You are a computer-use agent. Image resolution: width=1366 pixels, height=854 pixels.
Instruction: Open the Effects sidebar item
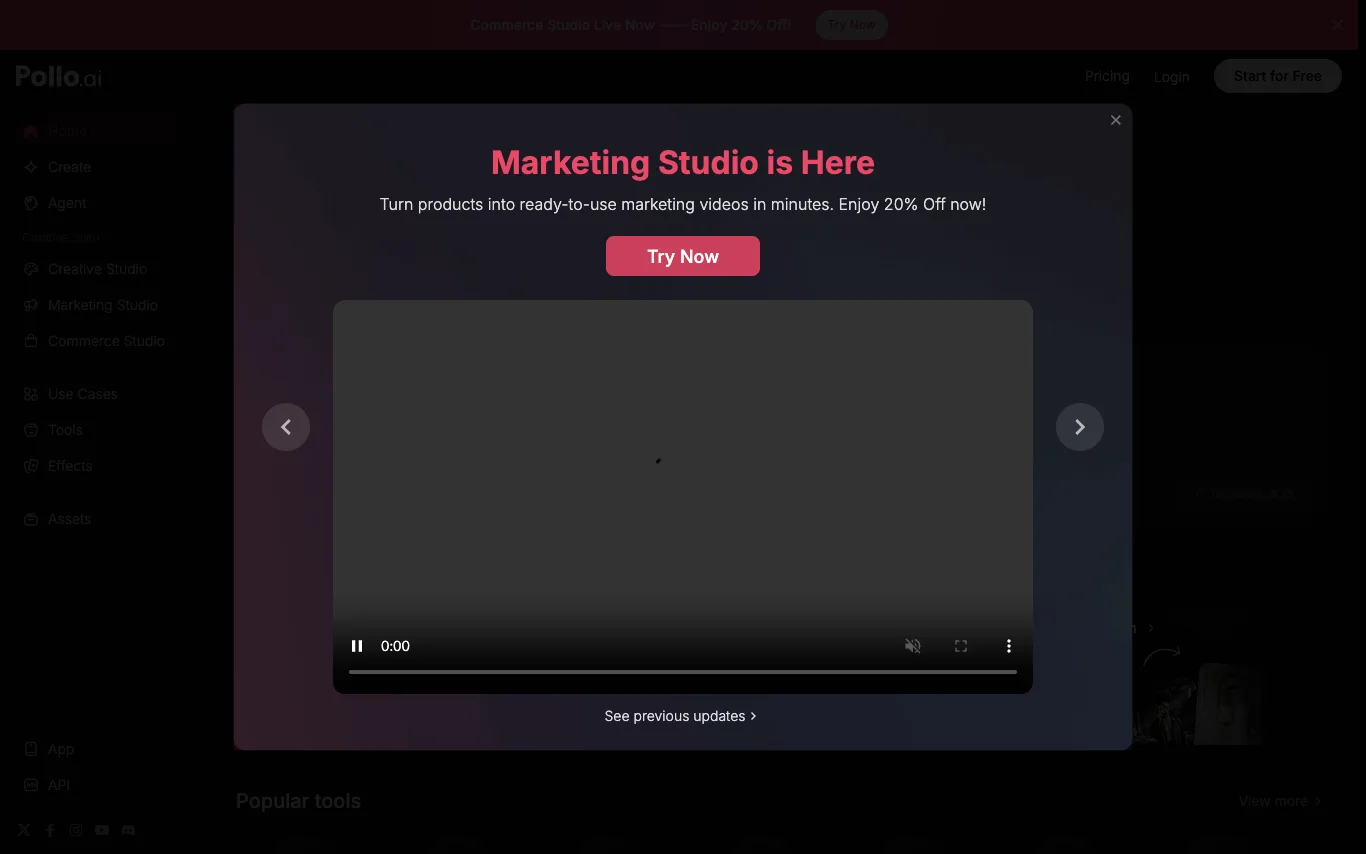point(97,466)
